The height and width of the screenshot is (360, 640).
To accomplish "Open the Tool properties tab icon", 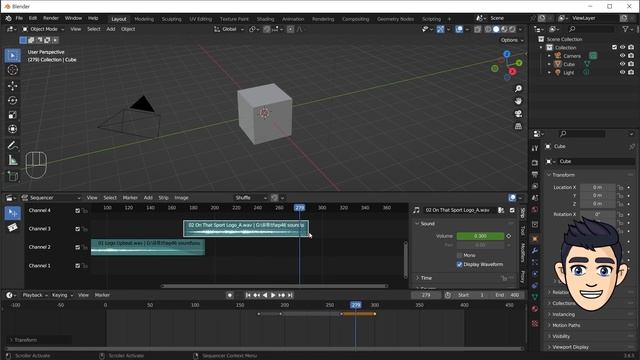I will 535,149.
